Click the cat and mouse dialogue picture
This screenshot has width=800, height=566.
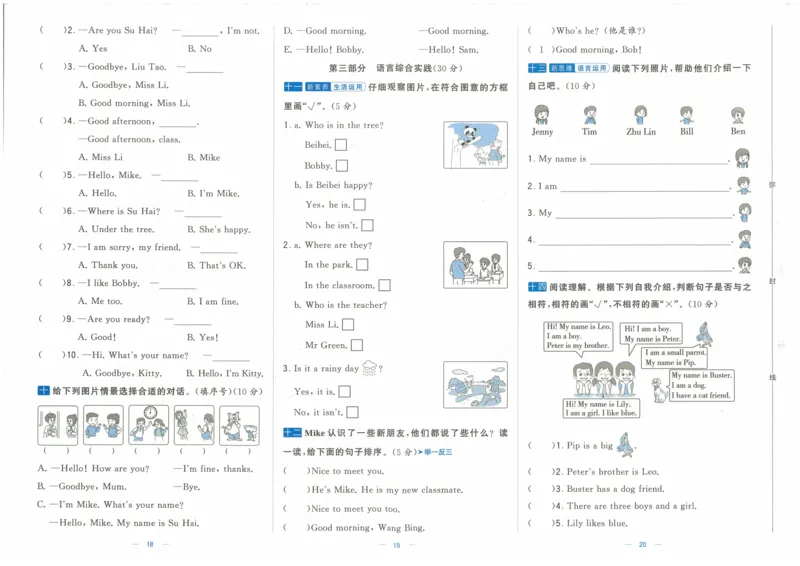coord(239,425)
